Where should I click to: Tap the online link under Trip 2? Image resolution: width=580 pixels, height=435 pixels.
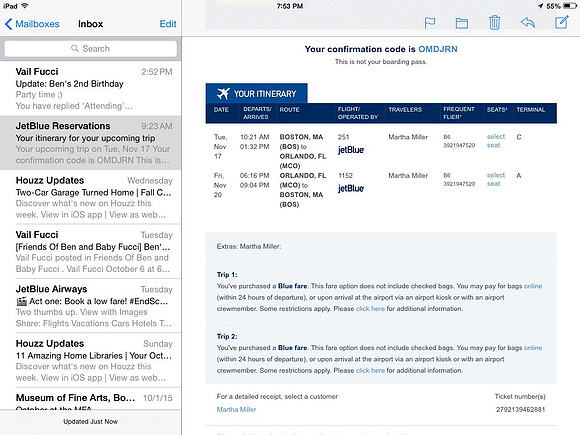(x=533, y=348)
